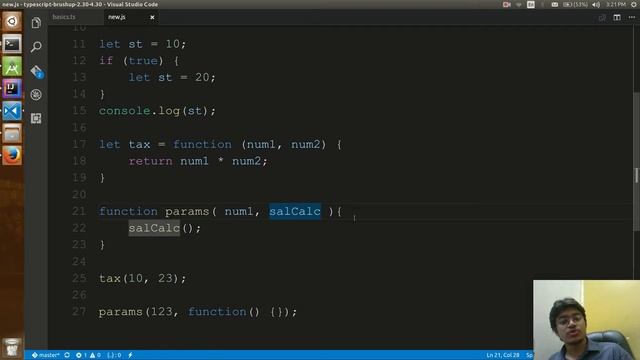Click the open changes icon in editor title
The height and width of the screenshot is (360, 640).
coord(602,18)
